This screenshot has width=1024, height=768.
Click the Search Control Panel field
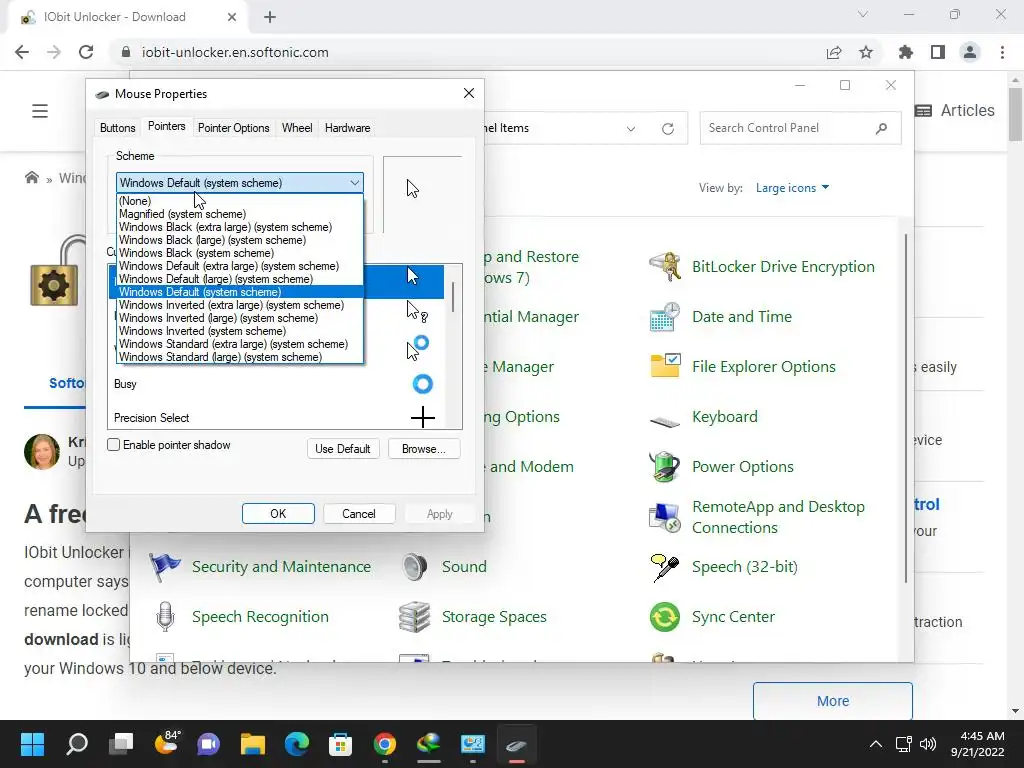(x=800, y=128)
